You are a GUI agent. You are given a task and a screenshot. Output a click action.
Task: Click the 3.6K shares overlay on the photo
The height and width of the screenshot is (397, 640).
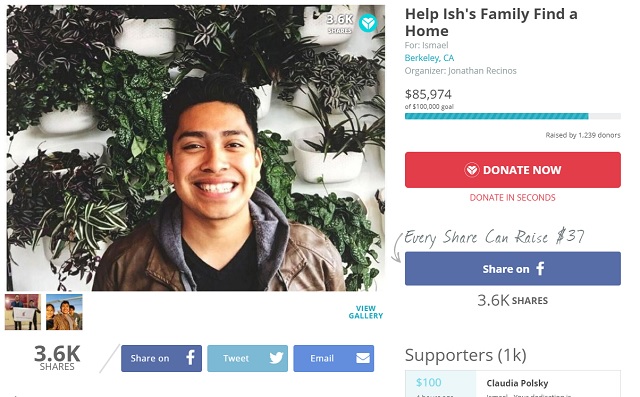(340, 24)
